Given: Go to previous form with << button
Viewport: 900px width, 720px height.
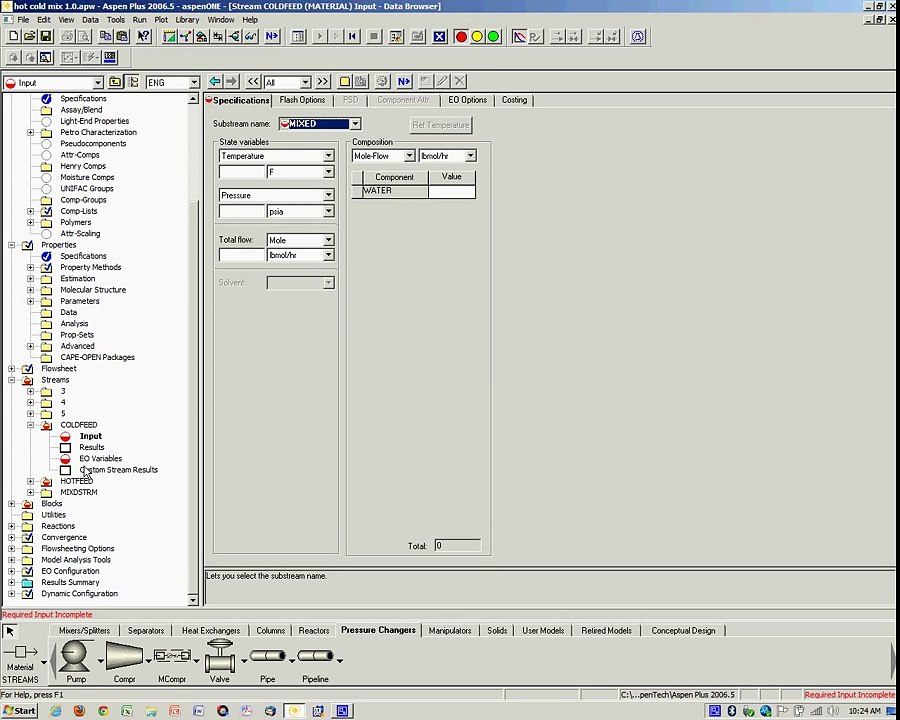Looking at the screenshot, I should click(x=253, y=82).
